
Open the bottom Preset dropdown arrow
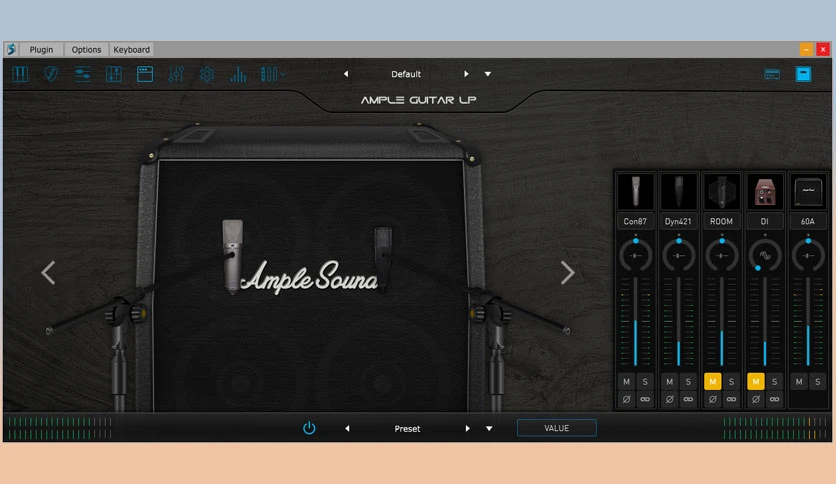[489, 429]
